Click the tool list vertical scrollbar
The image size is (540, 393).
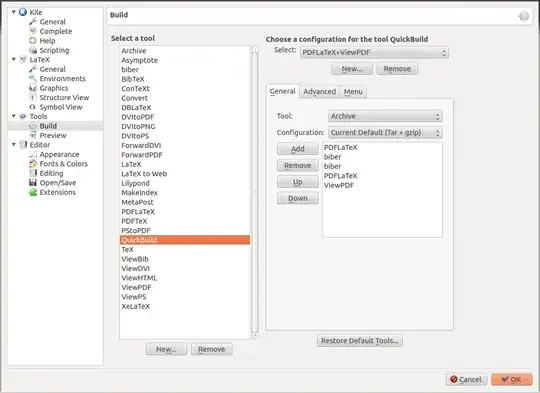(255, 192)
